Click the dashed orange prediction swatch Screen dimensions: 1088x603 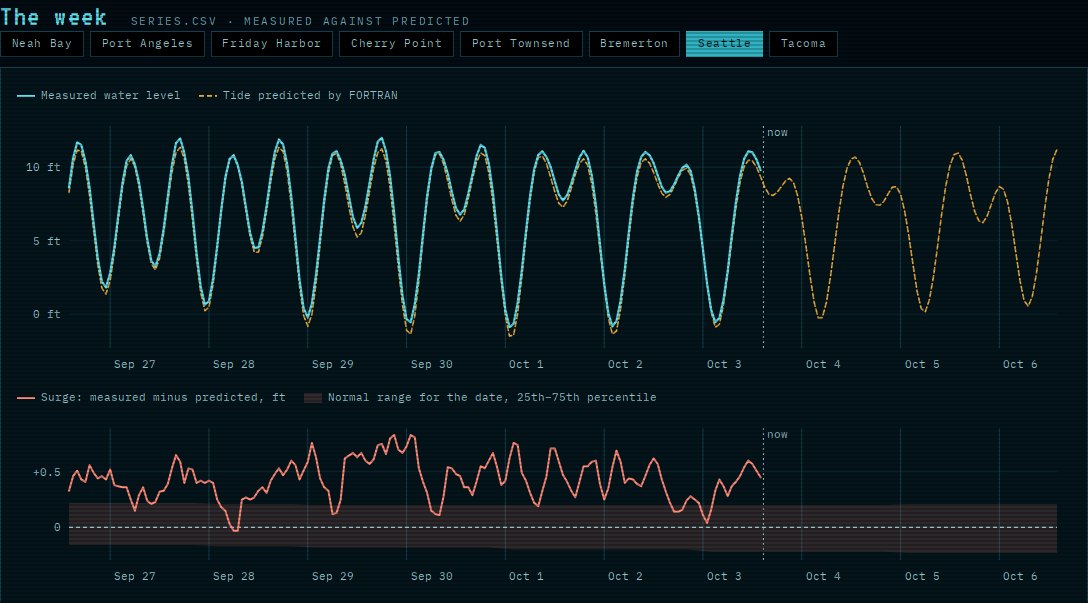(207, 96)
